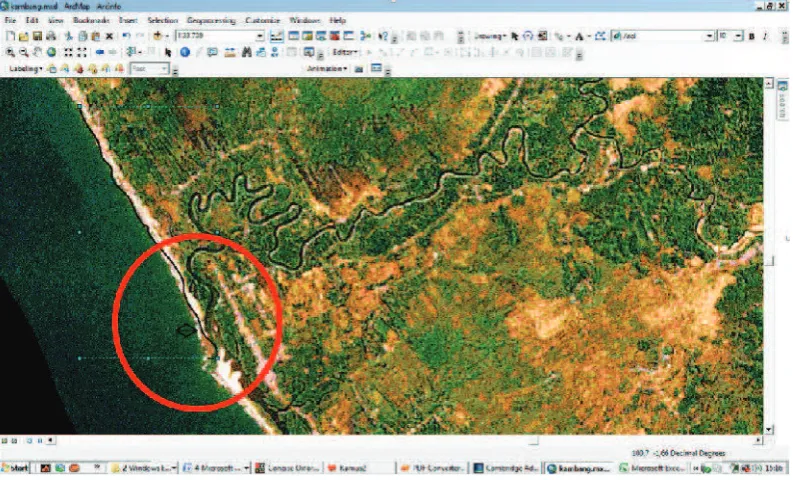This screenshot has width=793, height=480.
Task: Switch to Microsoft Excel taskbar window
Action: tap(654, 468)
